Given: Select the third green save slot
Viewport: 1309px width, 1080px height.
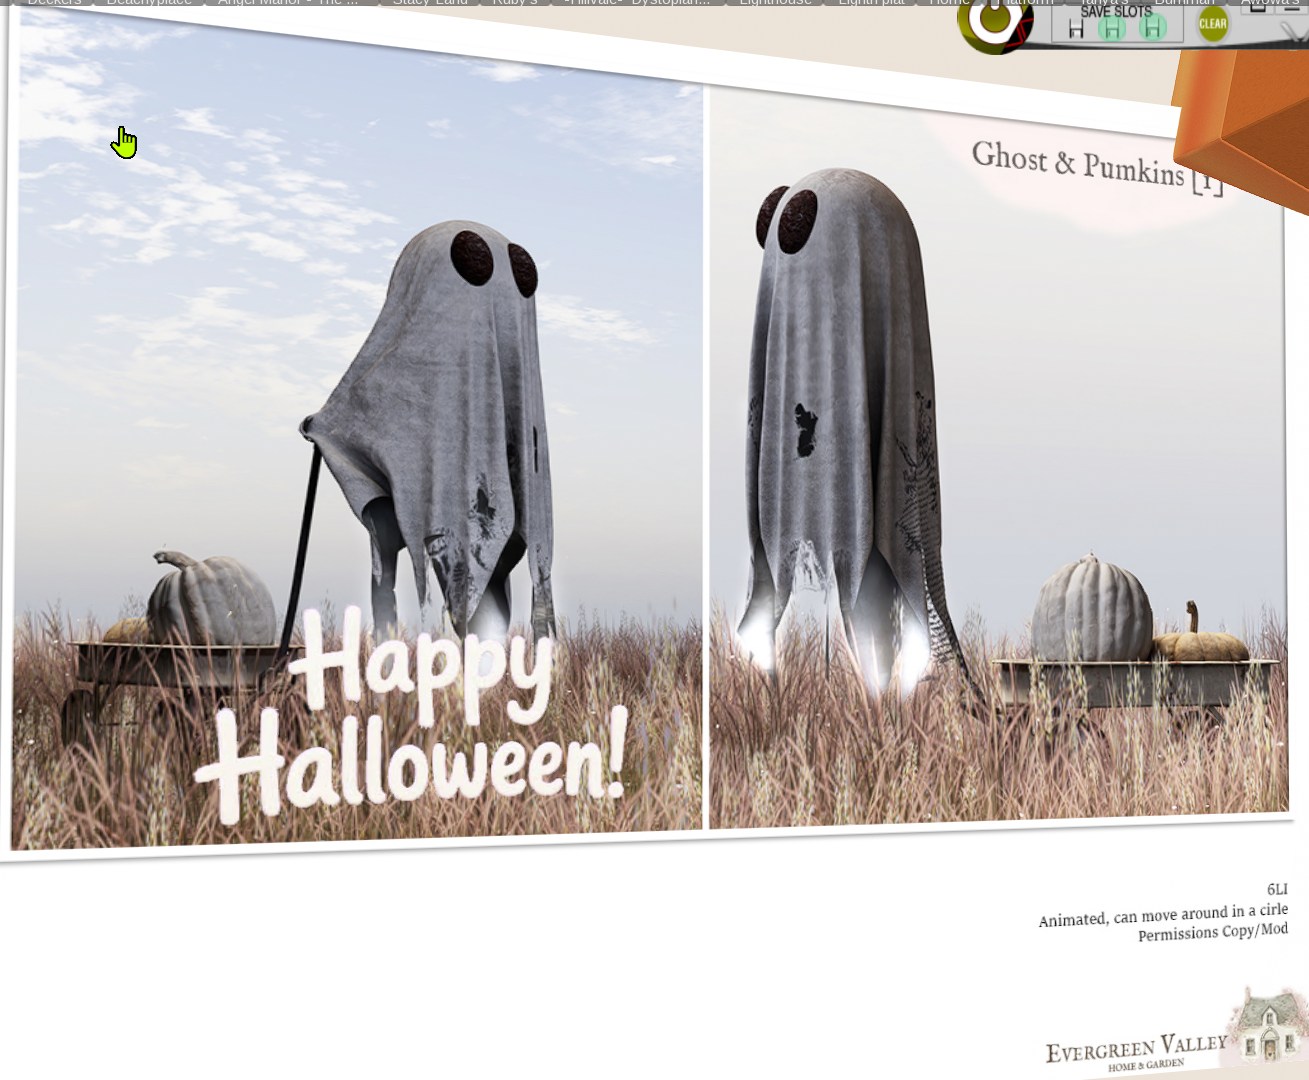Looking at the screenshot, I should coord(1153,28).
